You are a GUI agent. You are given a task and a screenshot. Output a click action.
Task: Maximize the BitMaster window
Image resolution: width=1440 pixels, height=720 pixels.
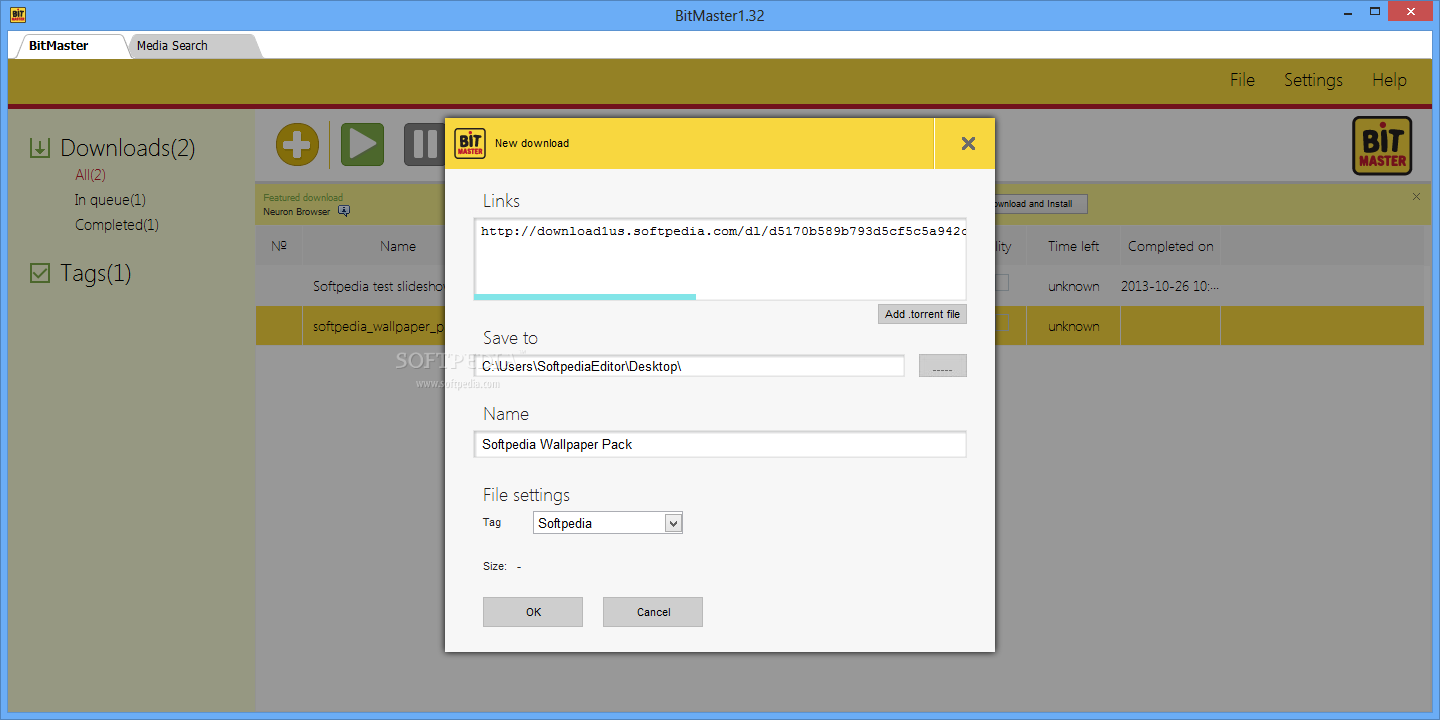pyautogui.click(x=1373, y=11)
